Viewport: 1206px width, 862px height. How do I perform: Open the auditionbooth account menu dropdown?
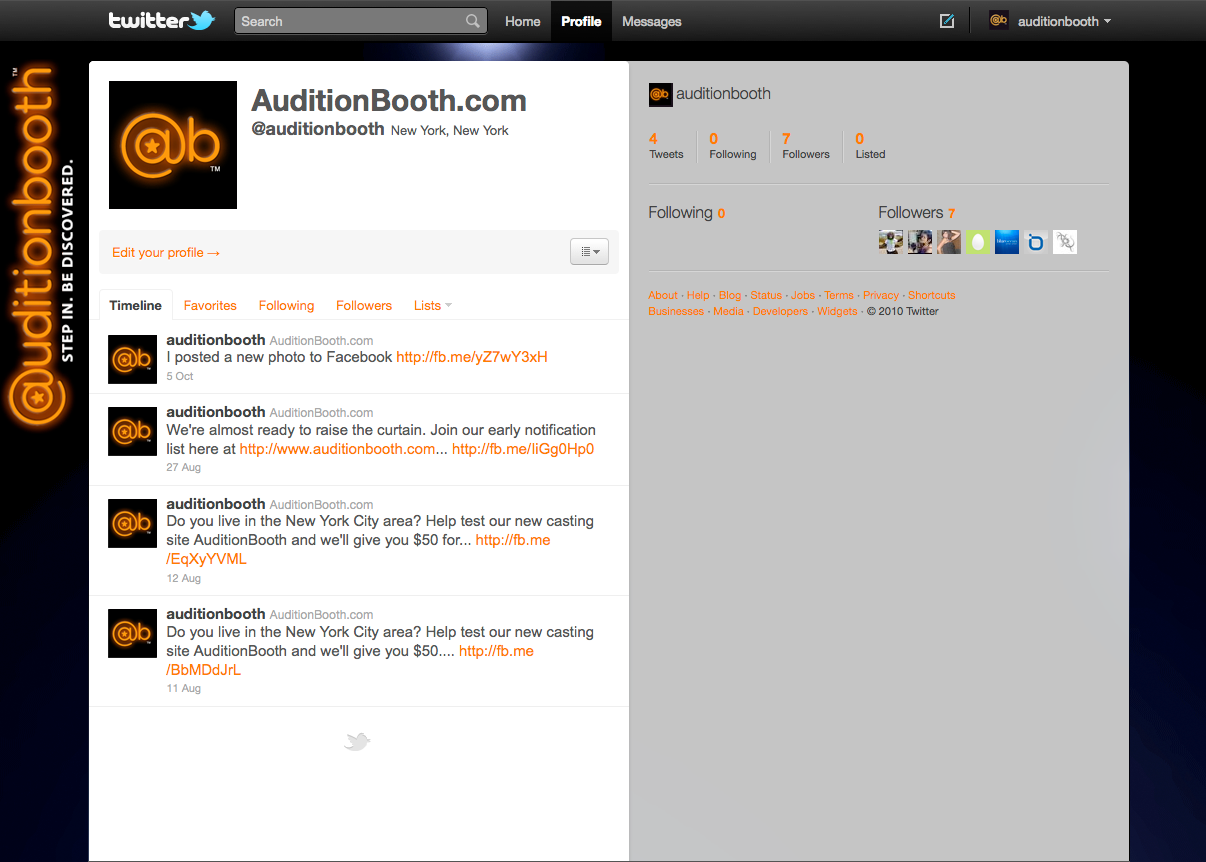pyautogui.click(x=1050, y=21)
